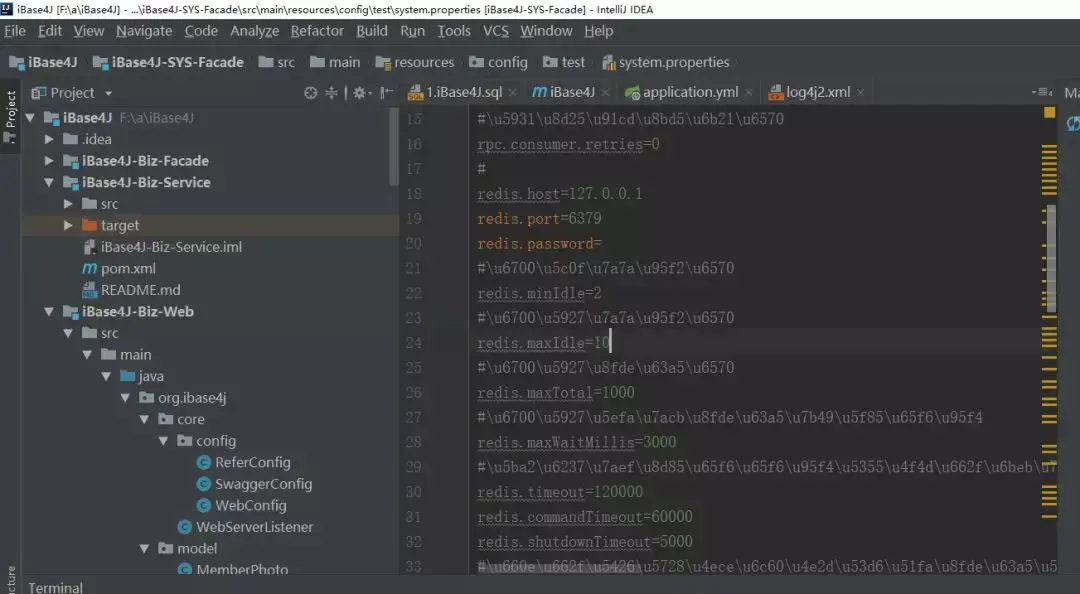The image size is (1080, 594).
Task: Open the Run menu
Action: coord(413,31)
